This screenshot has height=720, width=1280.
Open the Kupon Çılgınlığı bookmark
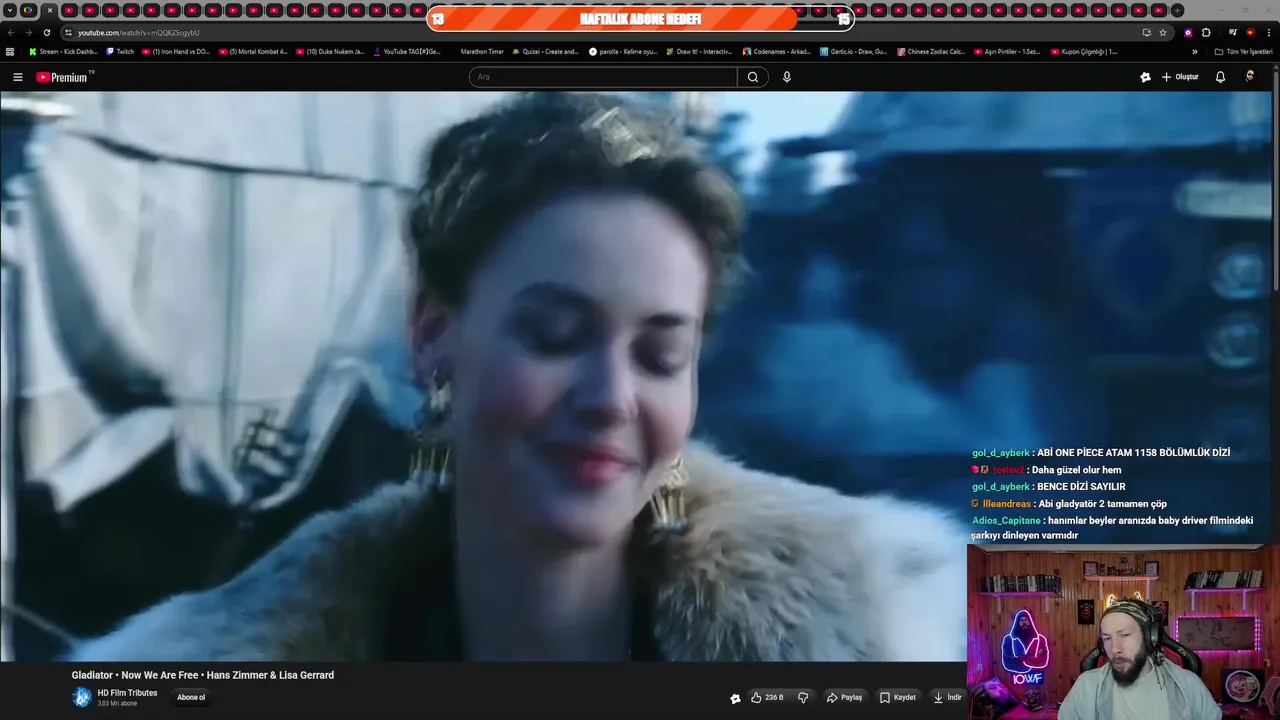pos(1084,51)
